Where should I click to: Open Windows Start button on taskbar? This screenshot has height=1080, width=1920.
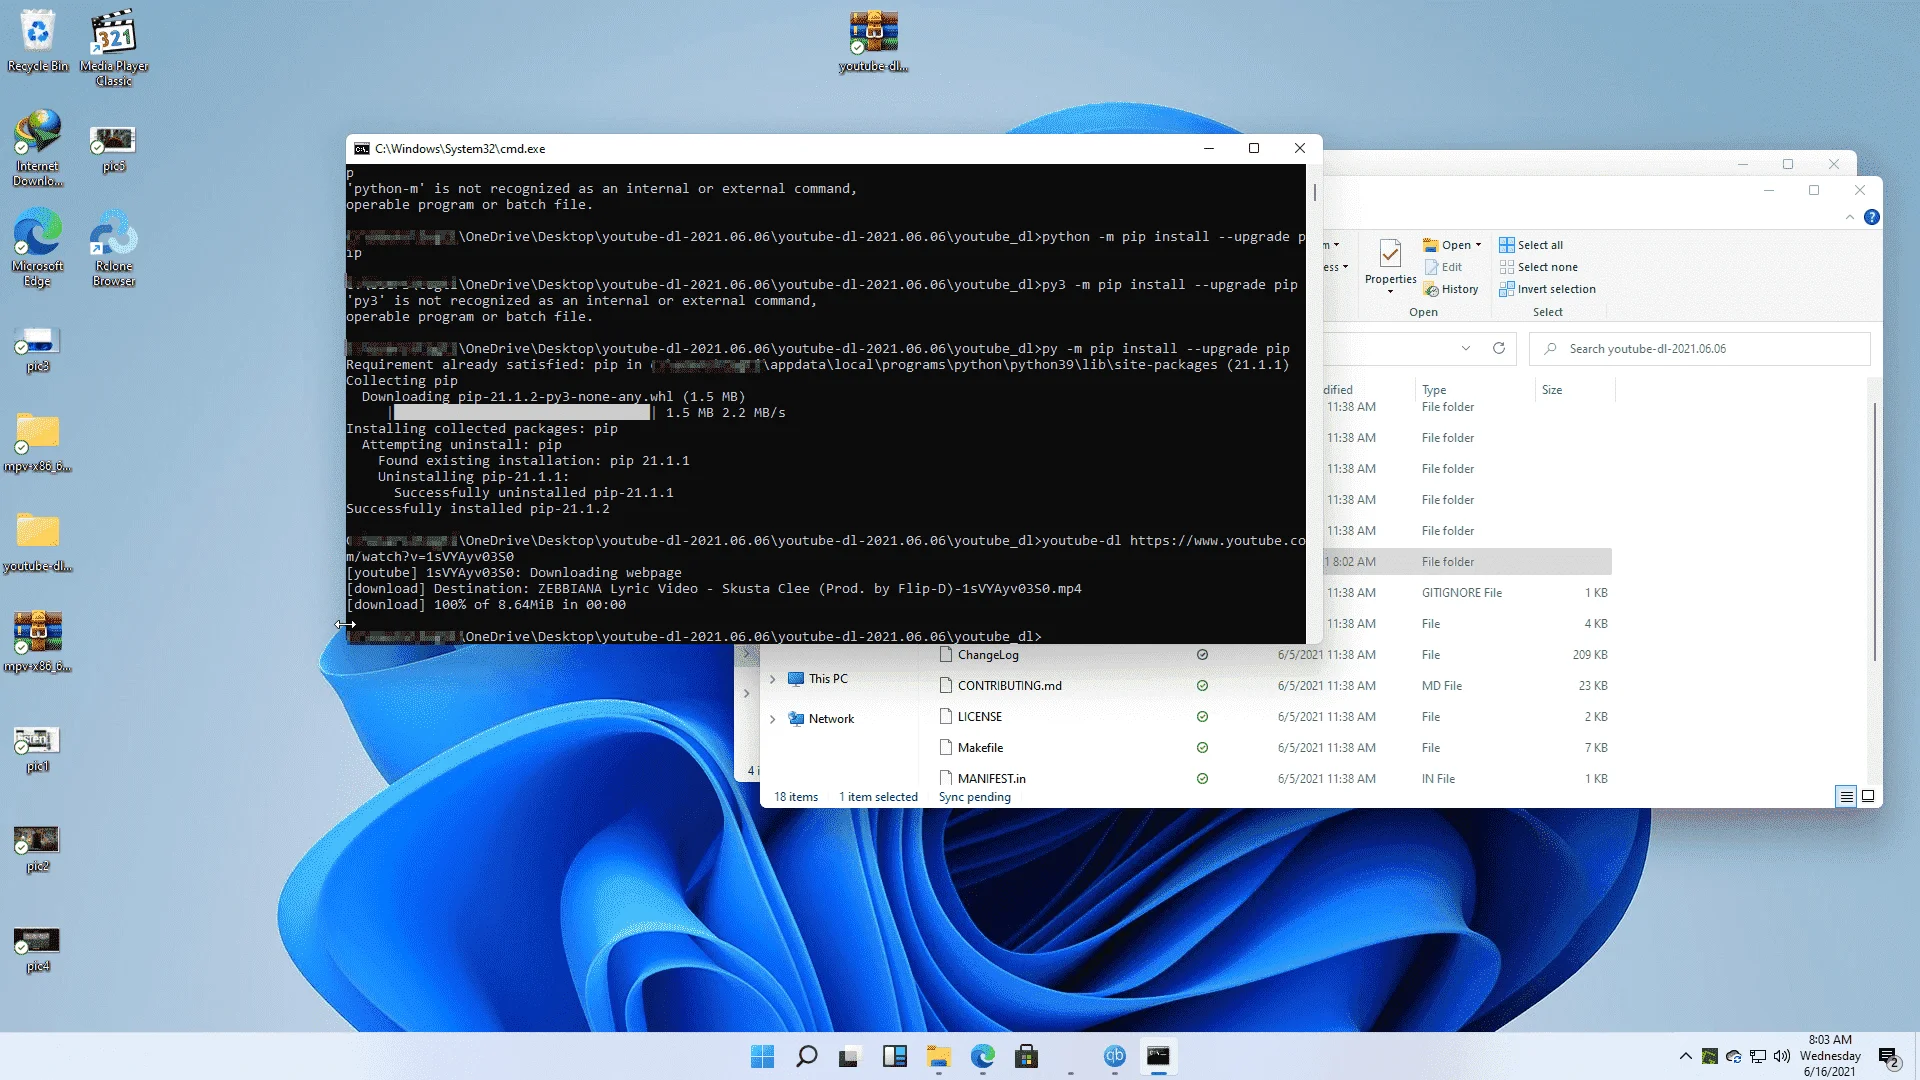point(762,1056)
